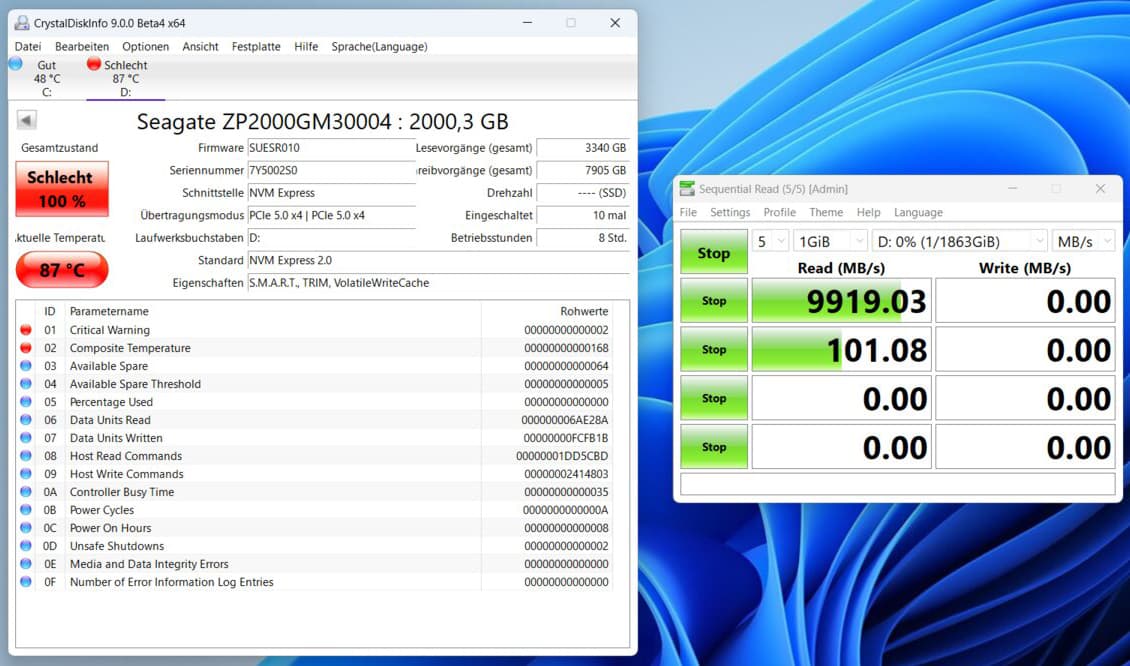Click the Standard field showing NVM Express 2.0
This screenshot has width=1130, height=666.
click(x=438, y=260)
